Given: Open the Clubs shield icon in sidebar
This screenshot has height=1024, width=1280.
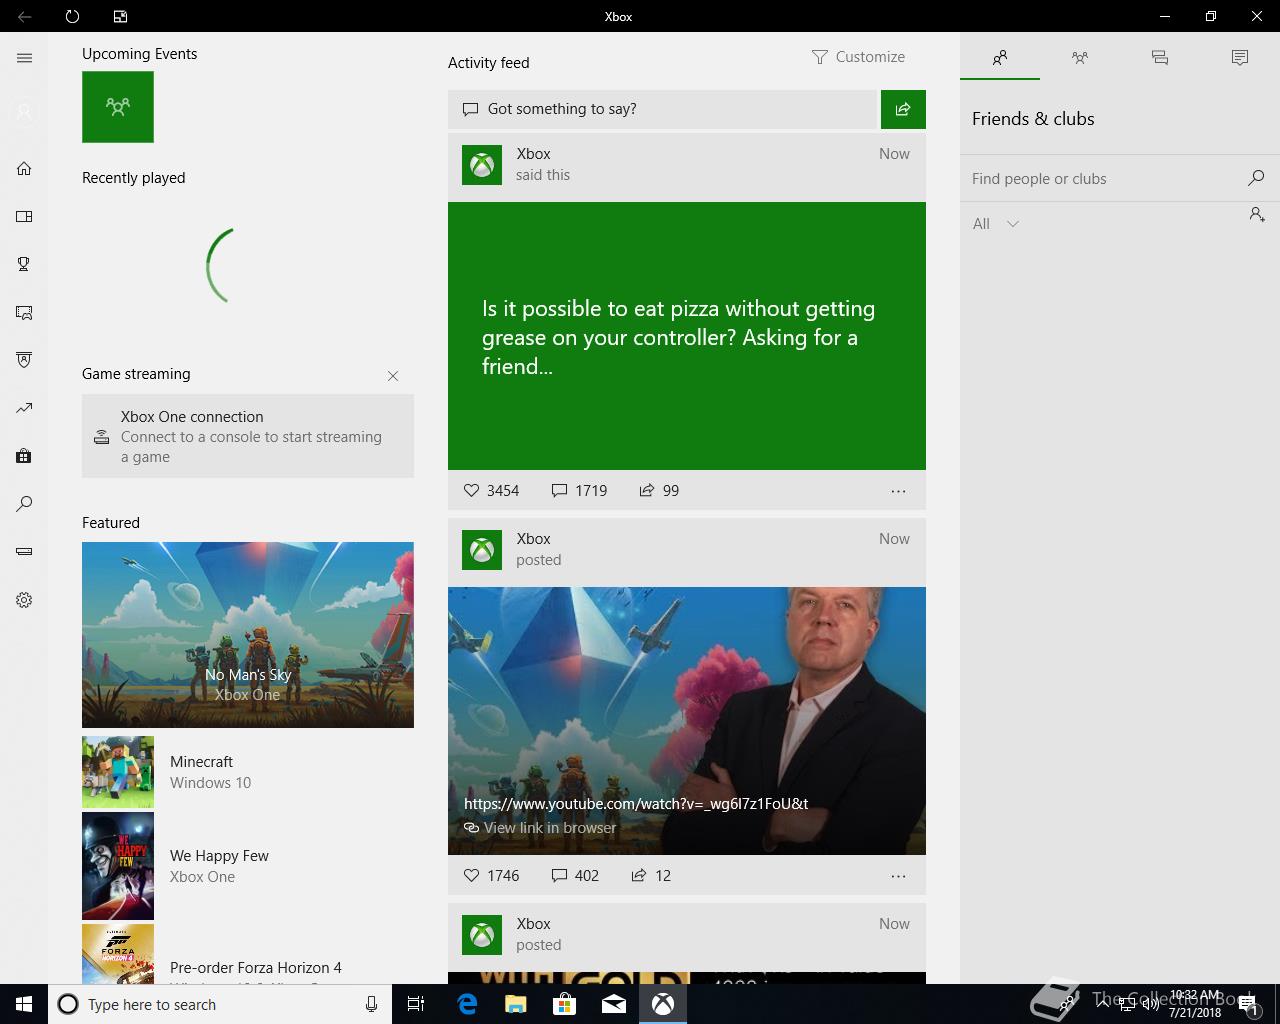Looking at the screenshot, I should [24, 360].
